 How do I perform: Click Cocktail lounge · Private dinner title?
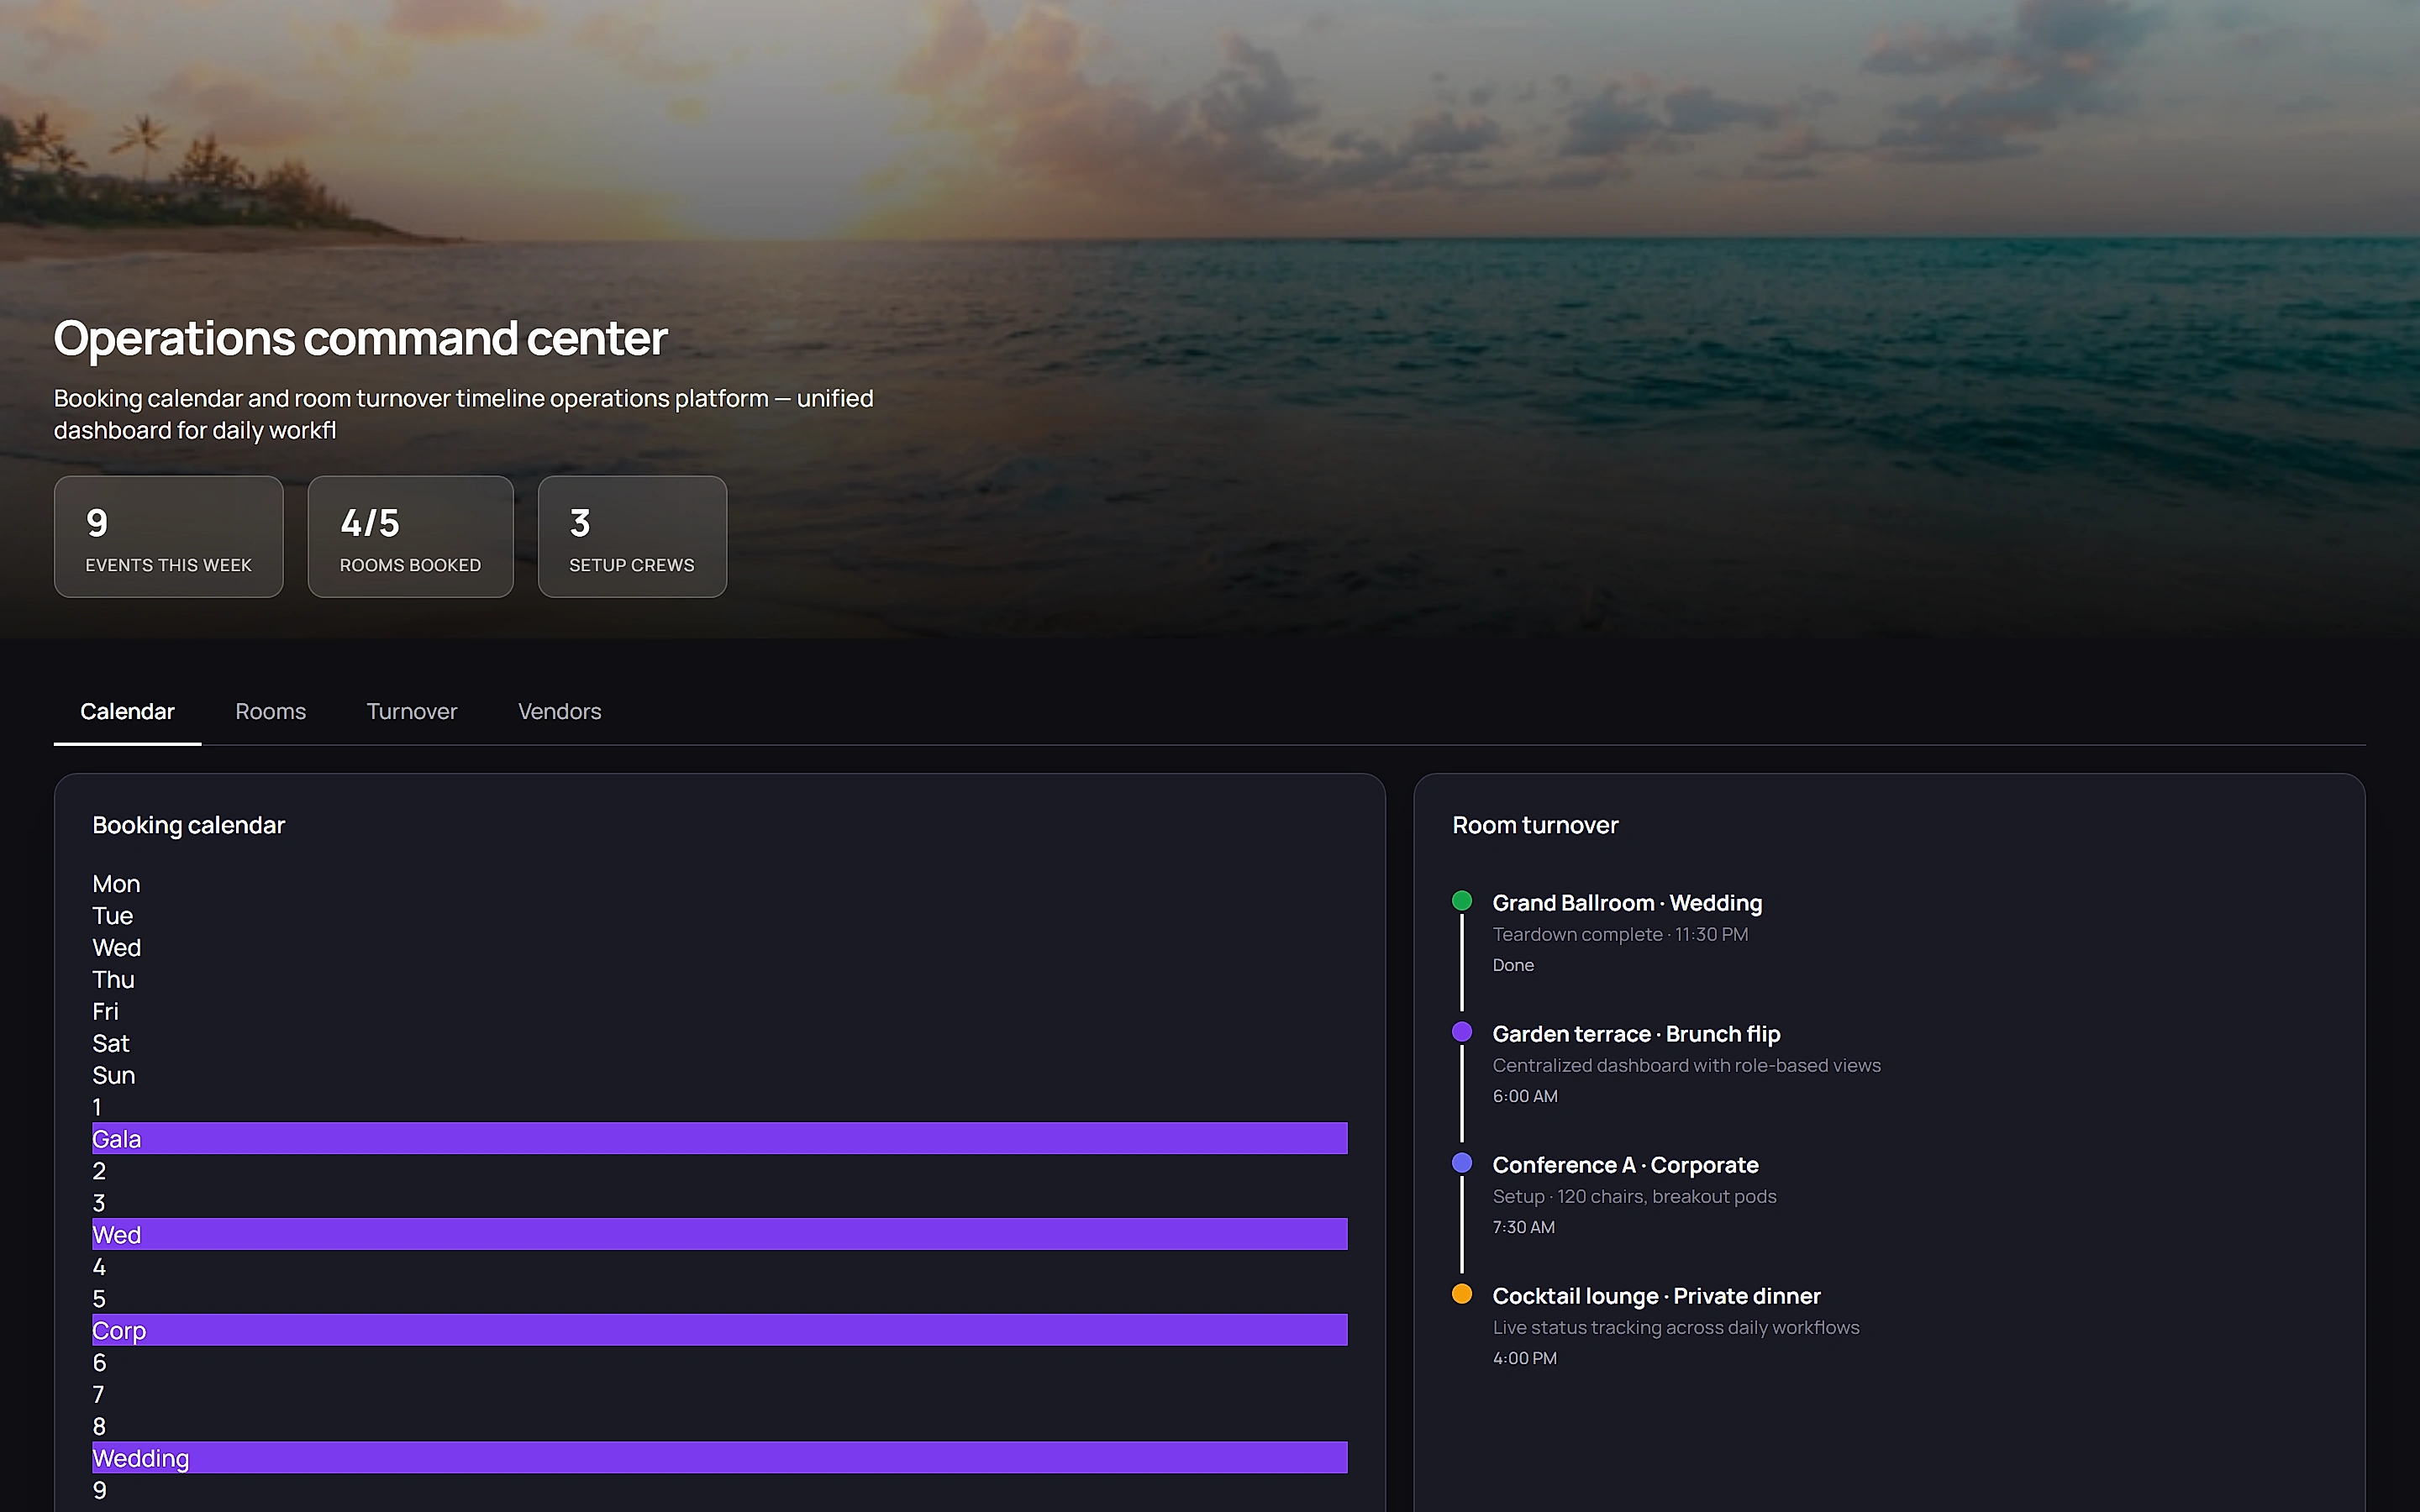1656,1296
